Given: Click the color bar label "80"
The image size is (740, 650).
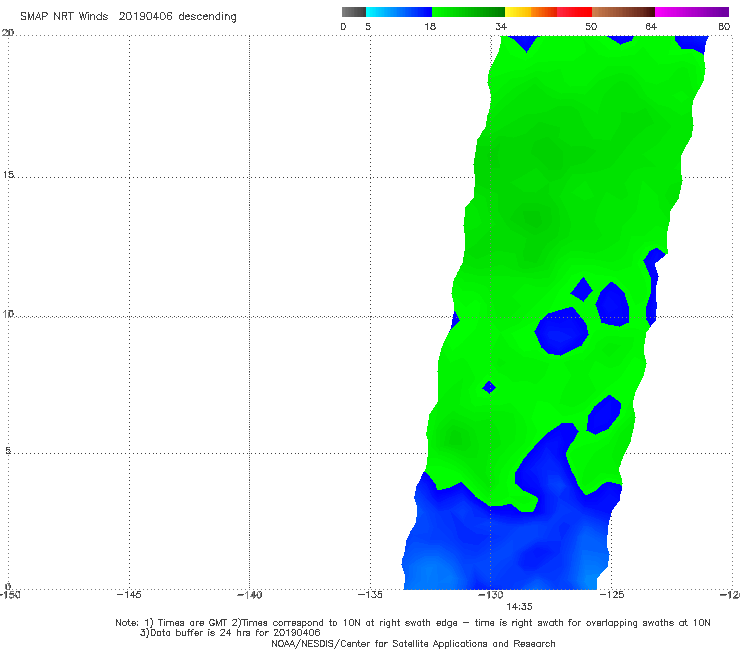Looking at the screenshot, I should [724, 27].
